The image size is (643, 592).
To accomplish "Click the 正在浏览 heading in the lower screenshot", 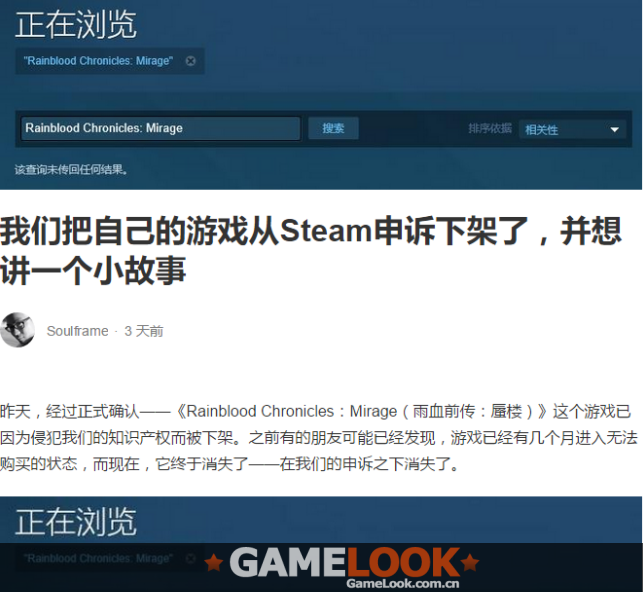I will click(76, 521).
